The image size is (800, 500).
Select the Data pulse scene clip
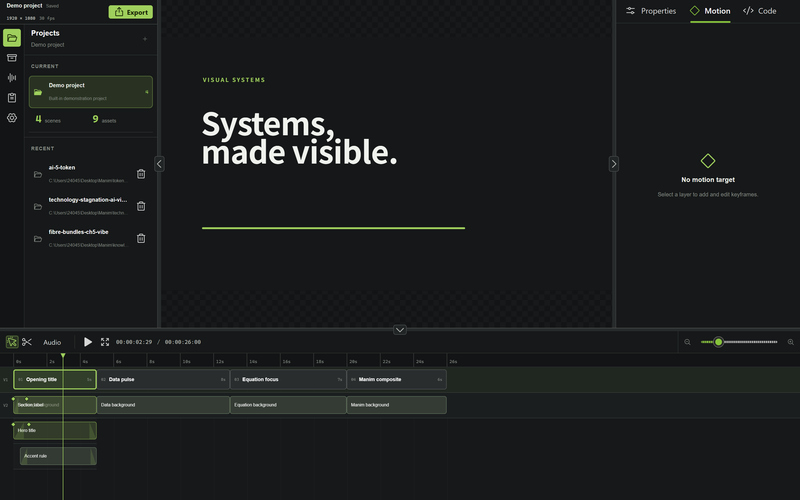click(x=163, y=380)
